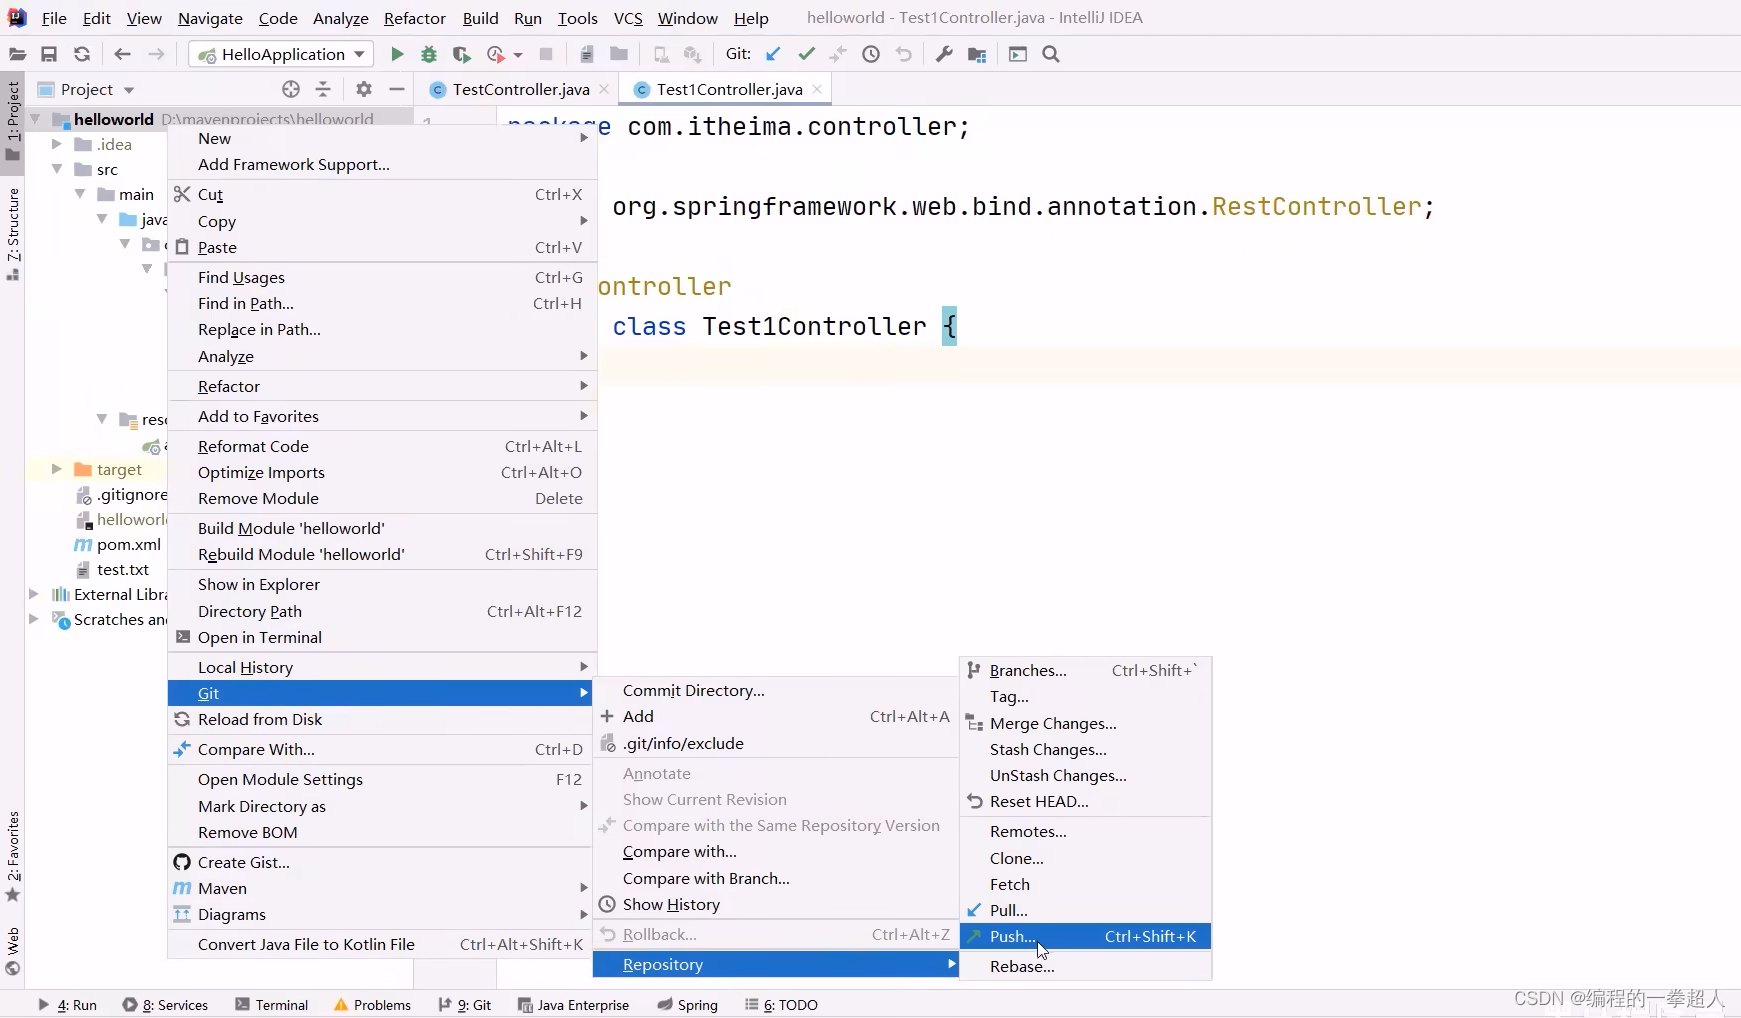Open the File menu

(54, 18)
